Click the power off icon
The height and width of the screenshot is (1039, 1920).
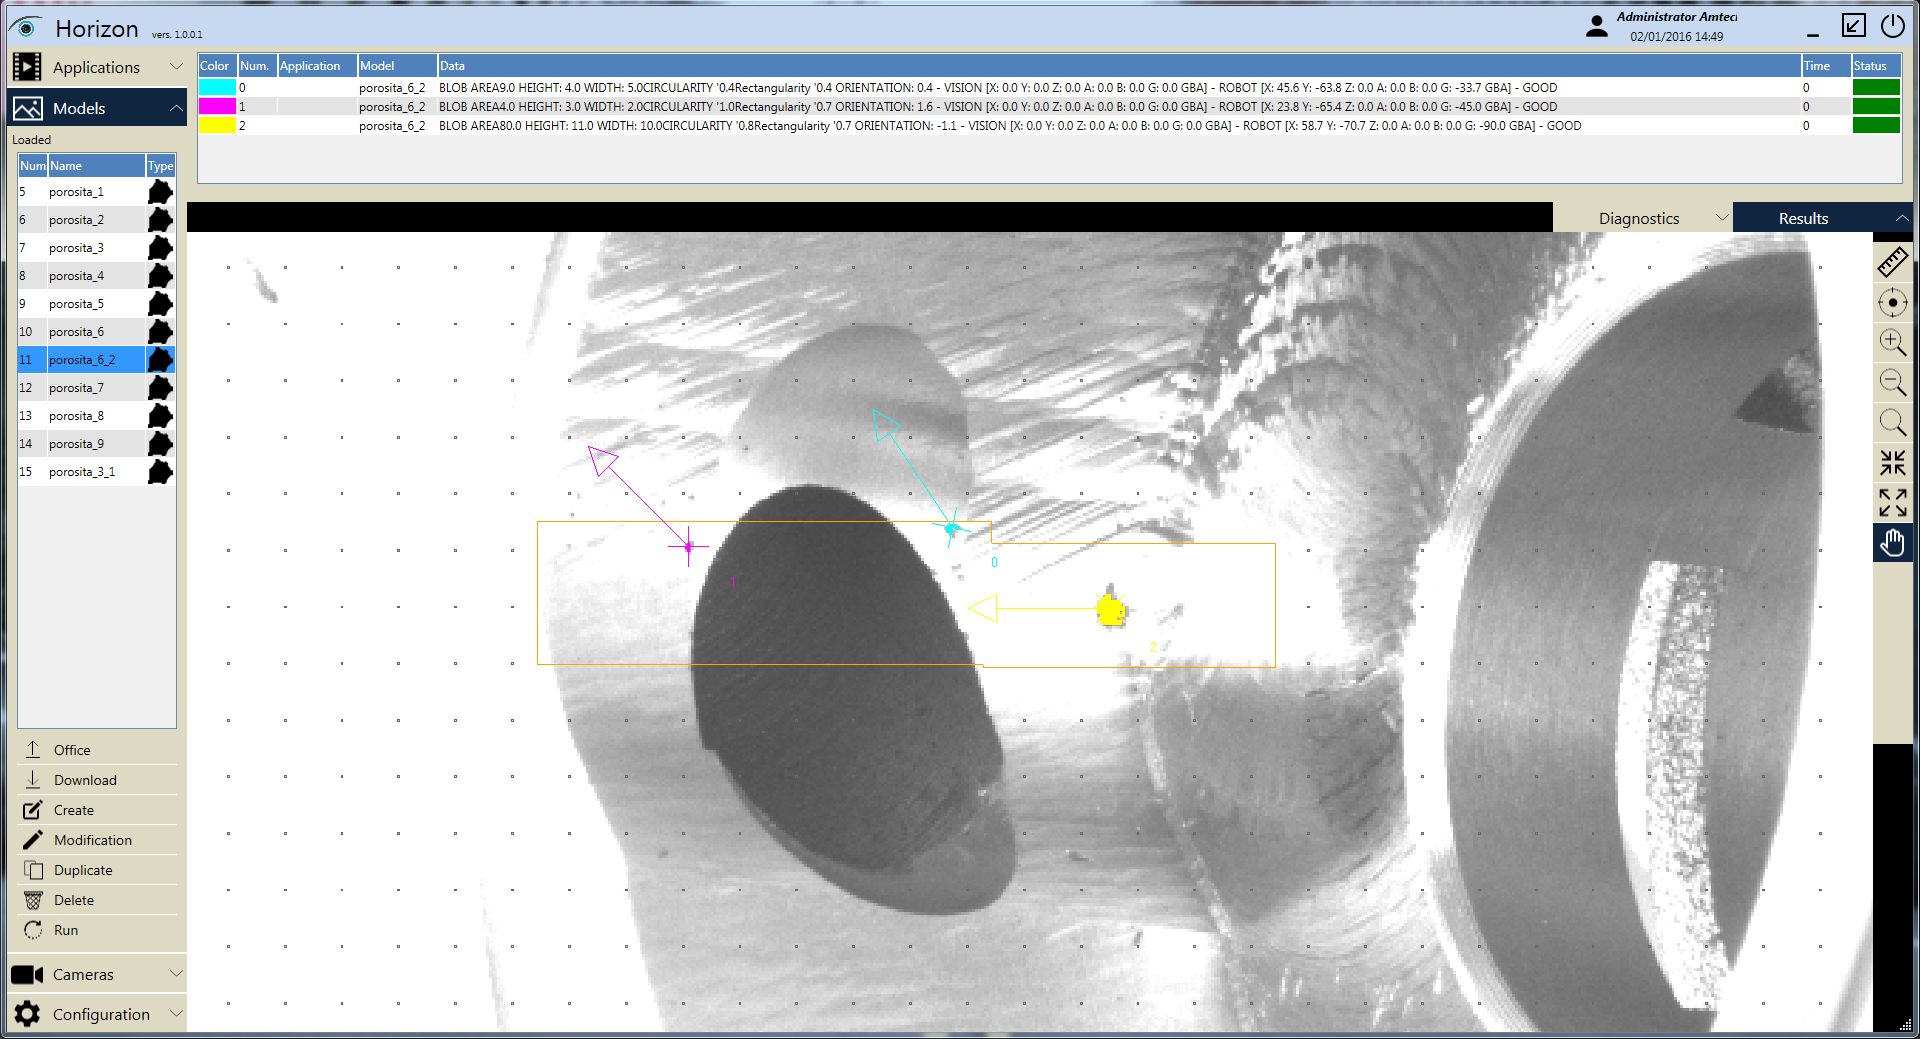click(x=1892, y=26)
